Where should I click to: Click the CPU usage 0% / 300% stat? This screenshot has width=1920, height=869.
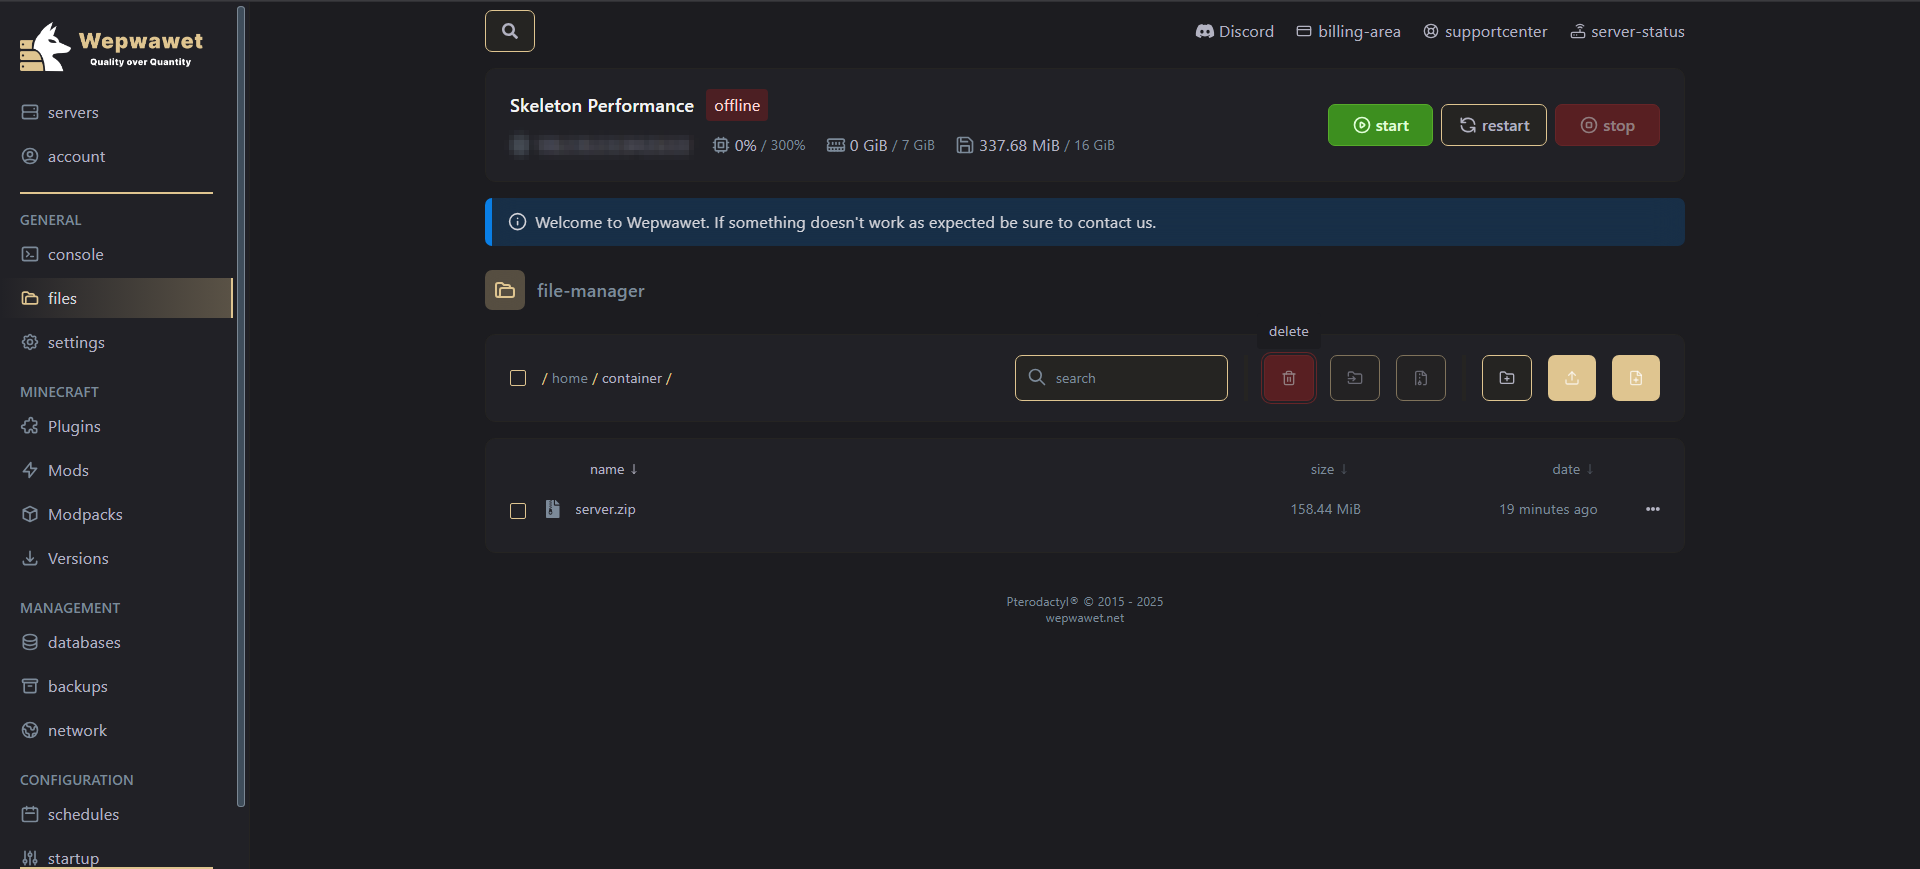tap(759, 145)
